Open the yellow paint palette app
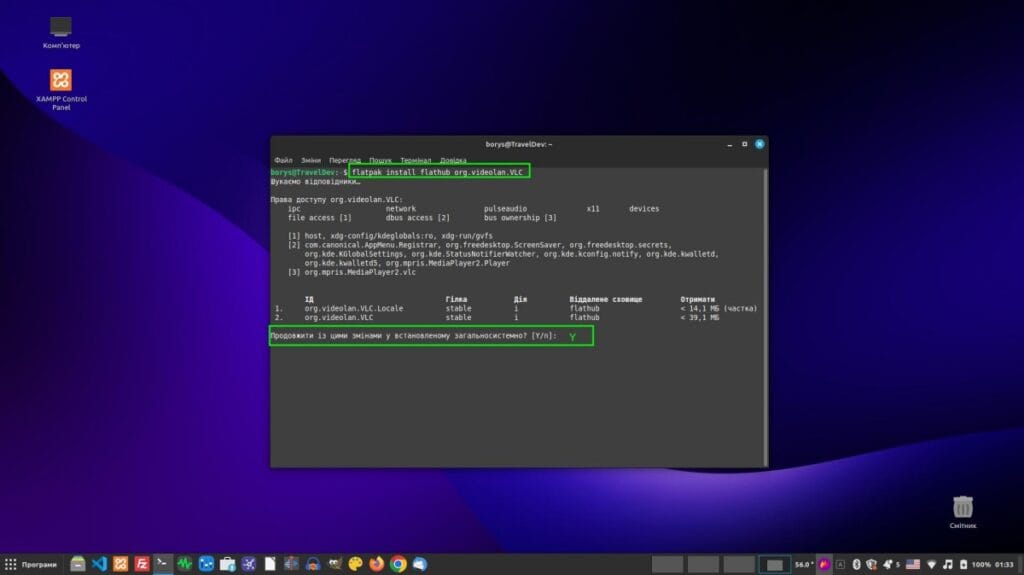 [x=355, y=564]
